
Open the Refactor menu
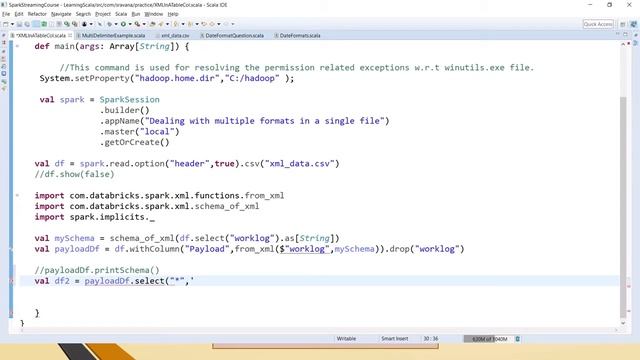pyautogui.click(x=37, y=14)
